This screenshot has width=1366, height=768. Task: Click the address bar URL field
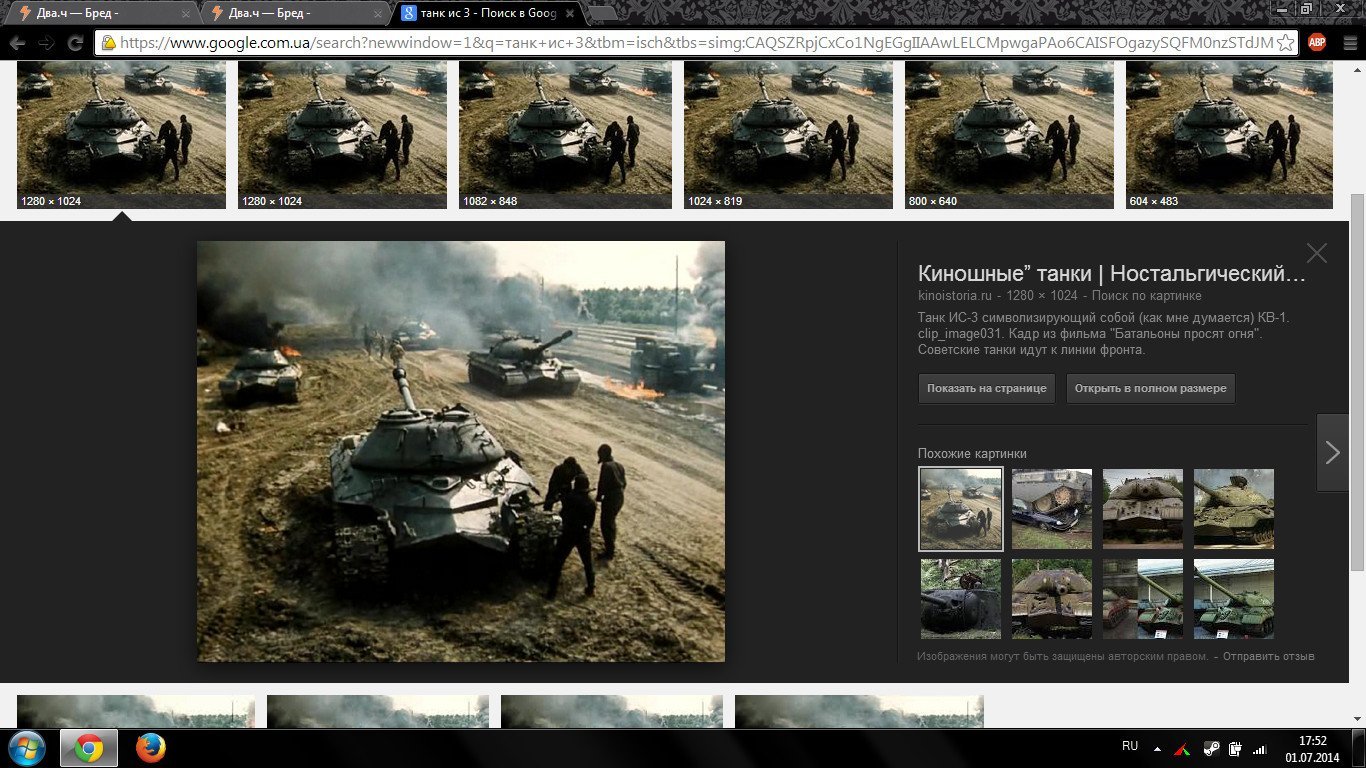pos(695,43)
